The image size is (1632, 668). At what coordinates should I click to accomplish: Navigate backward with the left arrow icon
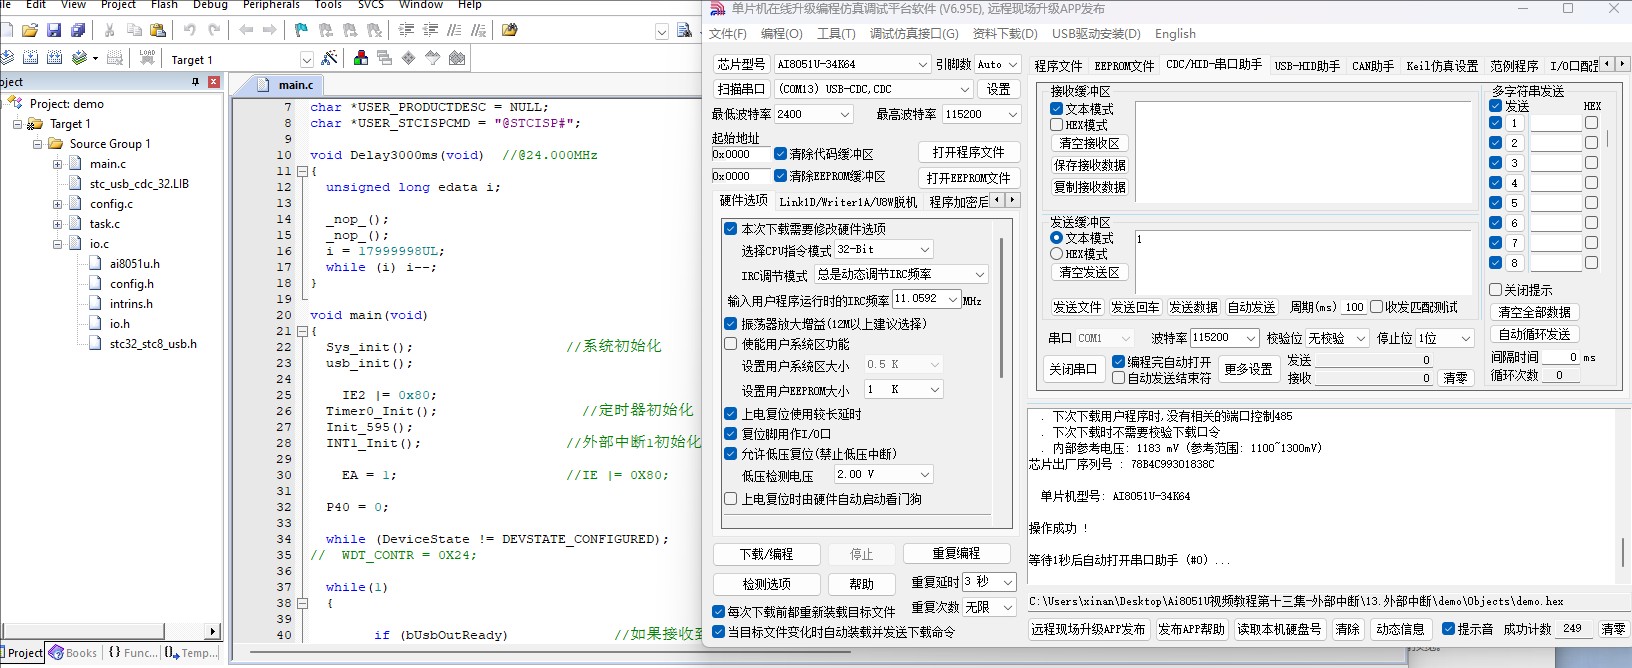246,30
